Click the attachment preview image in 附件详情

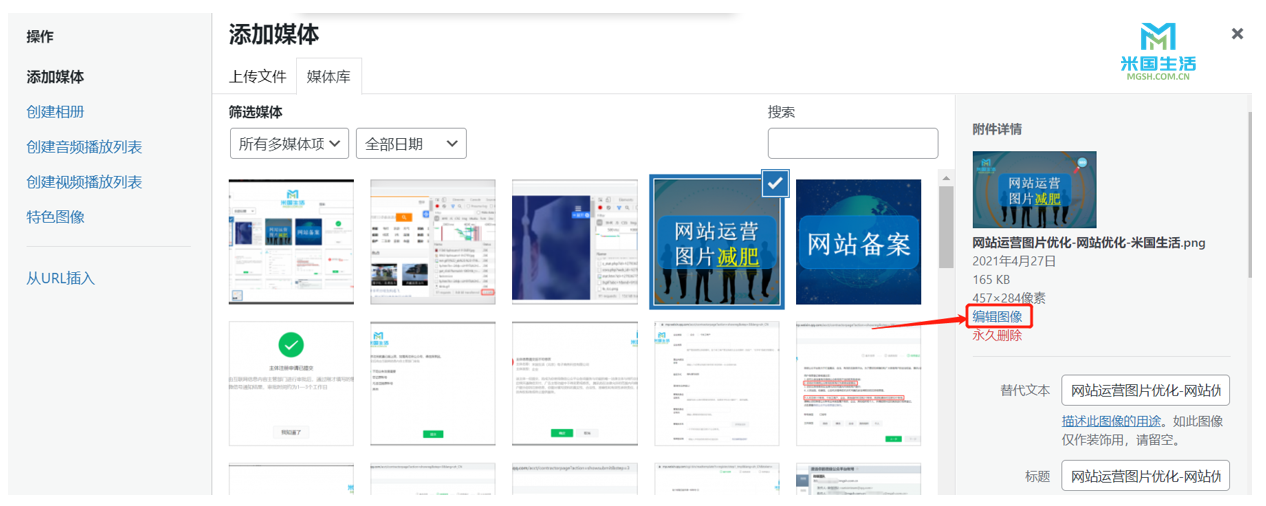1034,190
